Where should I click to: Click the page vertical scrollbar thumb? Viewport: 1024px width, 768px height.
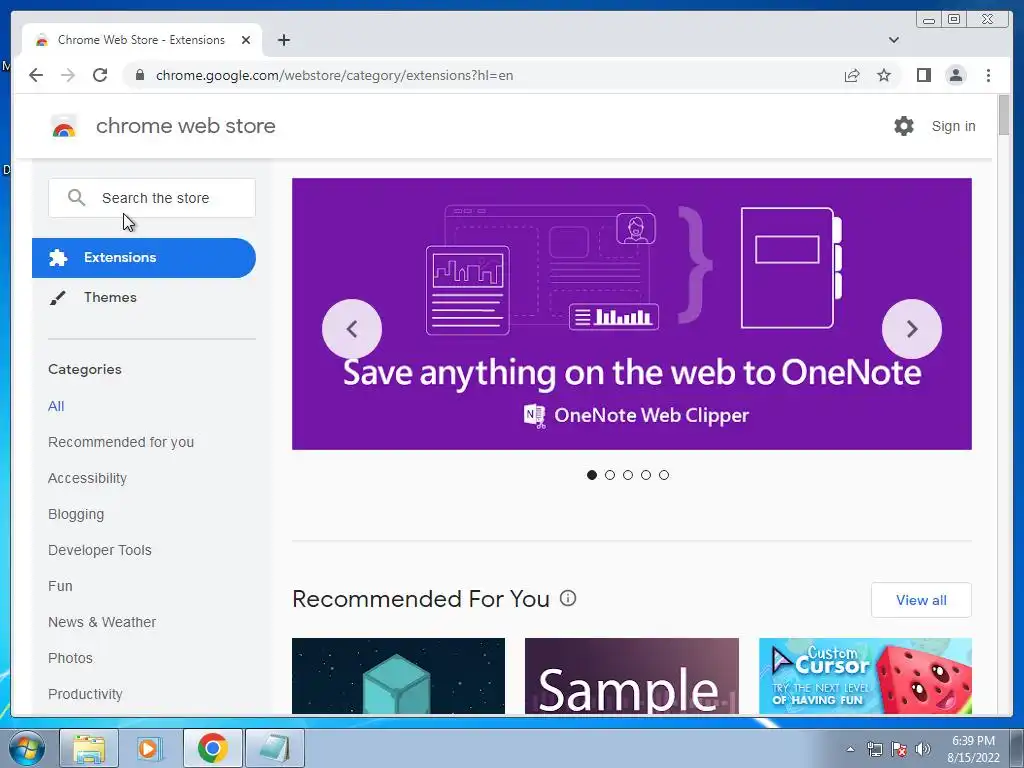click(x=1004, y=115)
